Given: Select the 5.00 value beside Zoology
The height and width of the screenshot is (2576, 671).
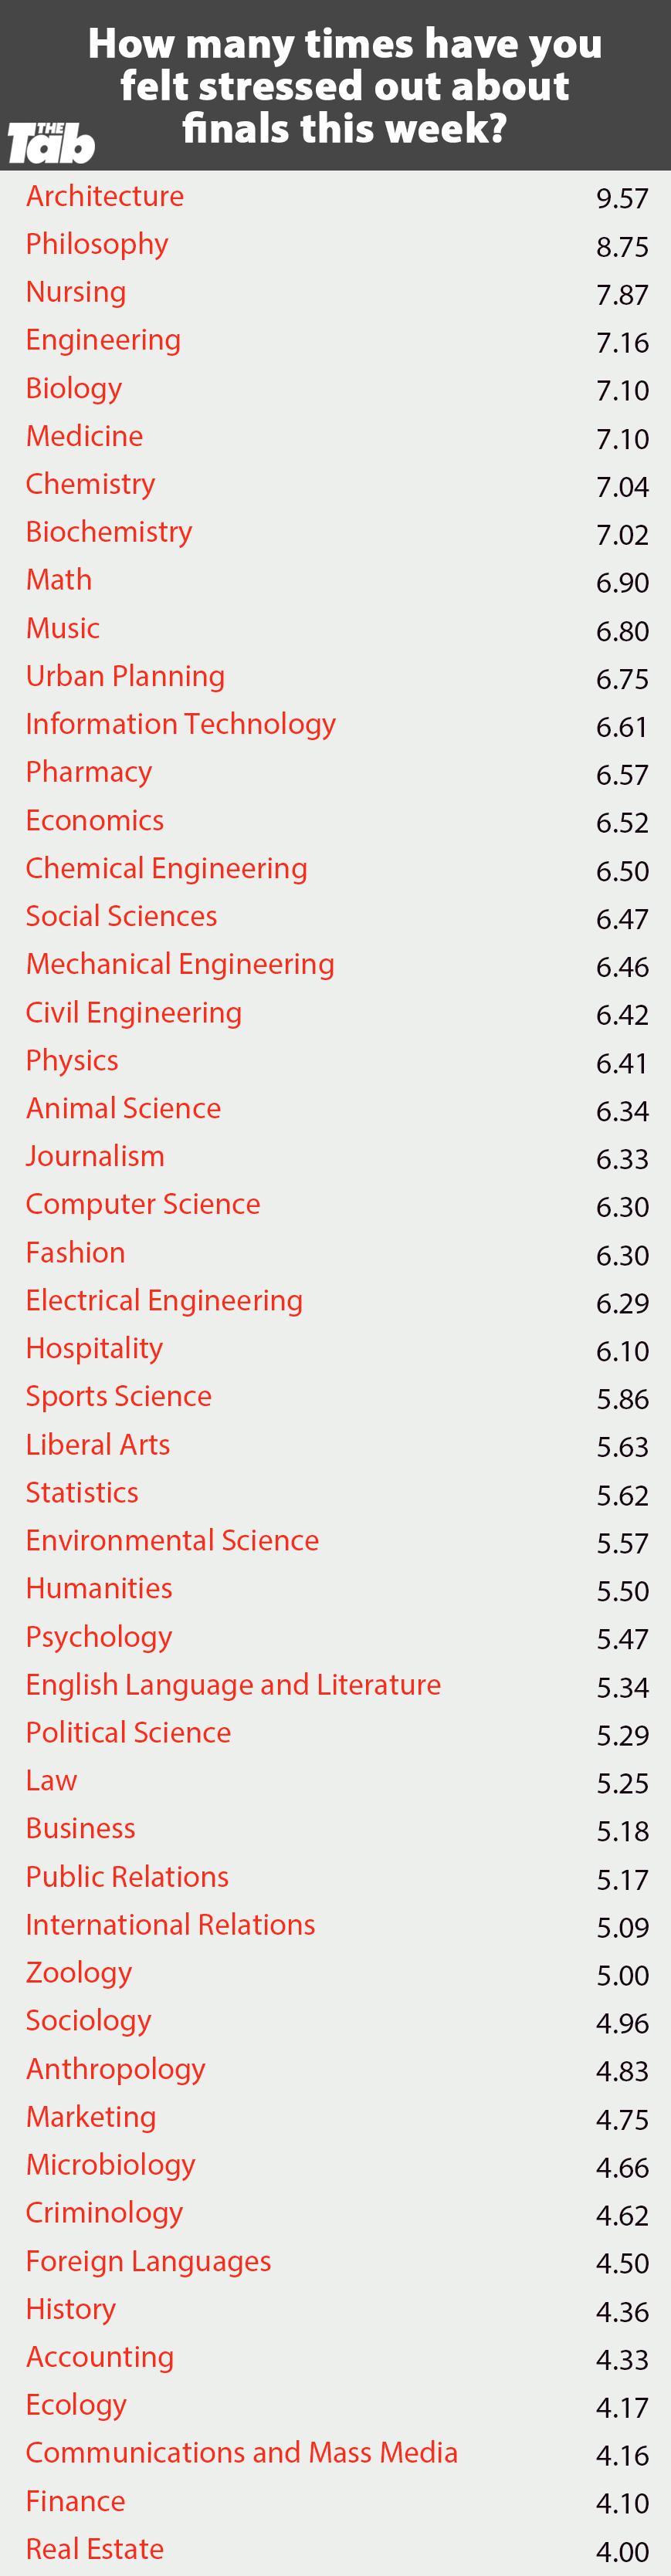Looking at the screenshot, I should tap(622, 1974).
